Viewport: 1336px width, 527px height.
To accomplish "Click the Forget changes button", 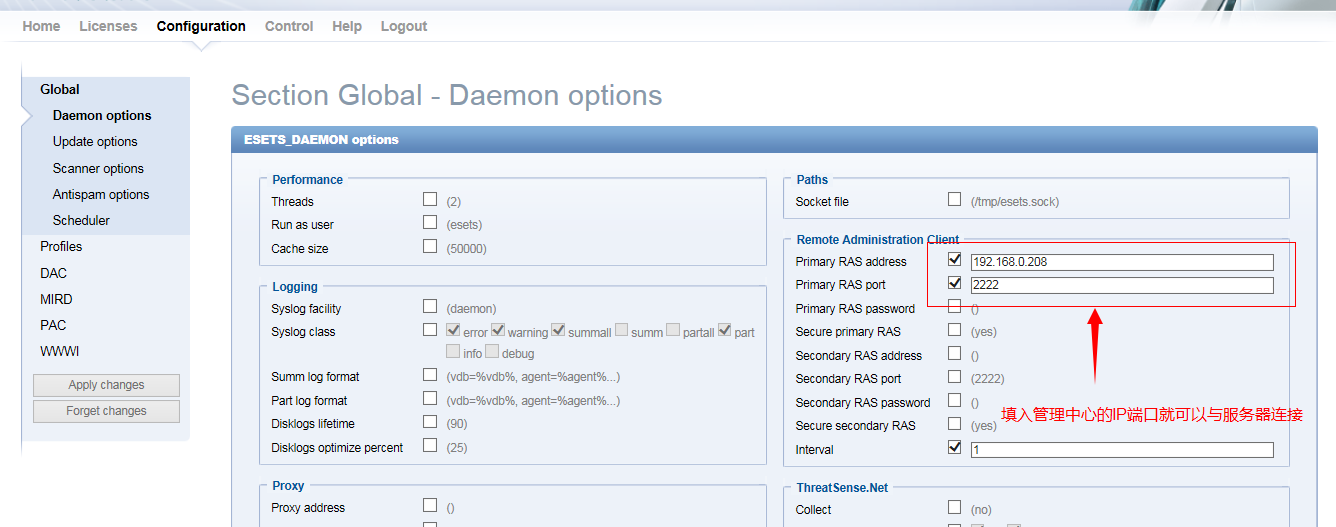I will [x=106, y=411].
